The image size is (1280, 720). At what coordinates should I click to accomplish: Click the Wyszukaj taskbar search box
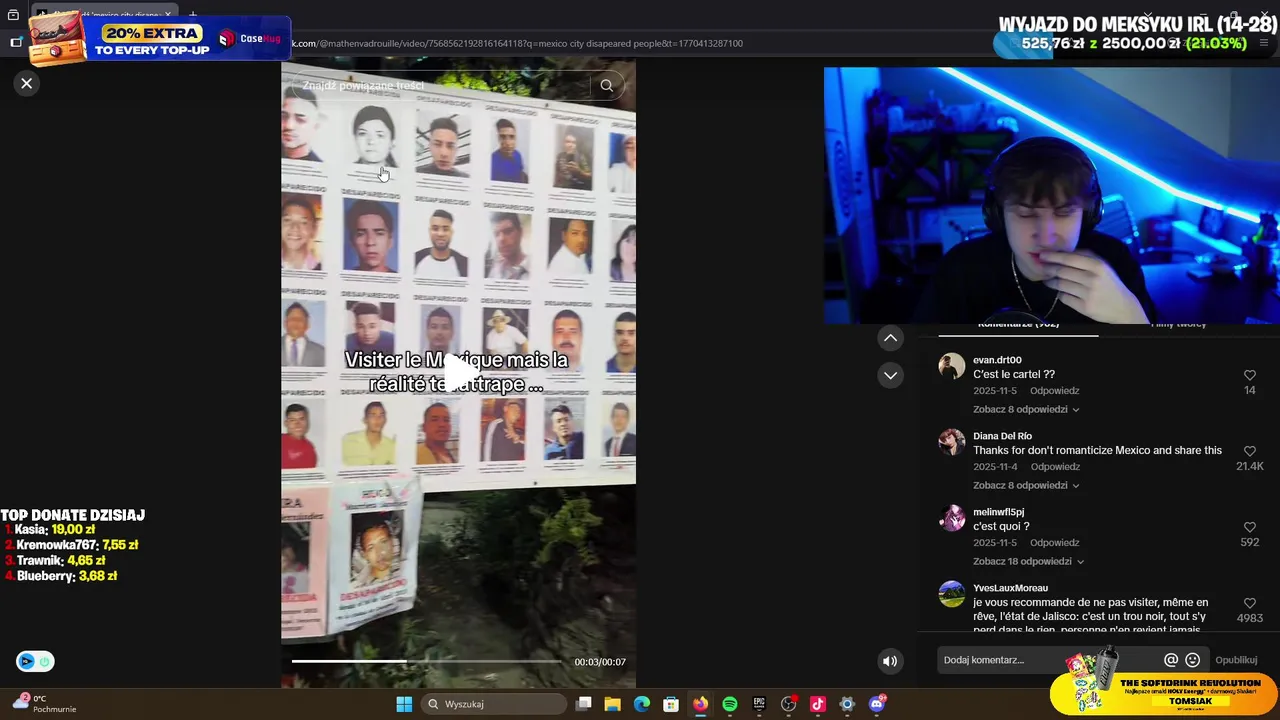[x=494, y=704]
